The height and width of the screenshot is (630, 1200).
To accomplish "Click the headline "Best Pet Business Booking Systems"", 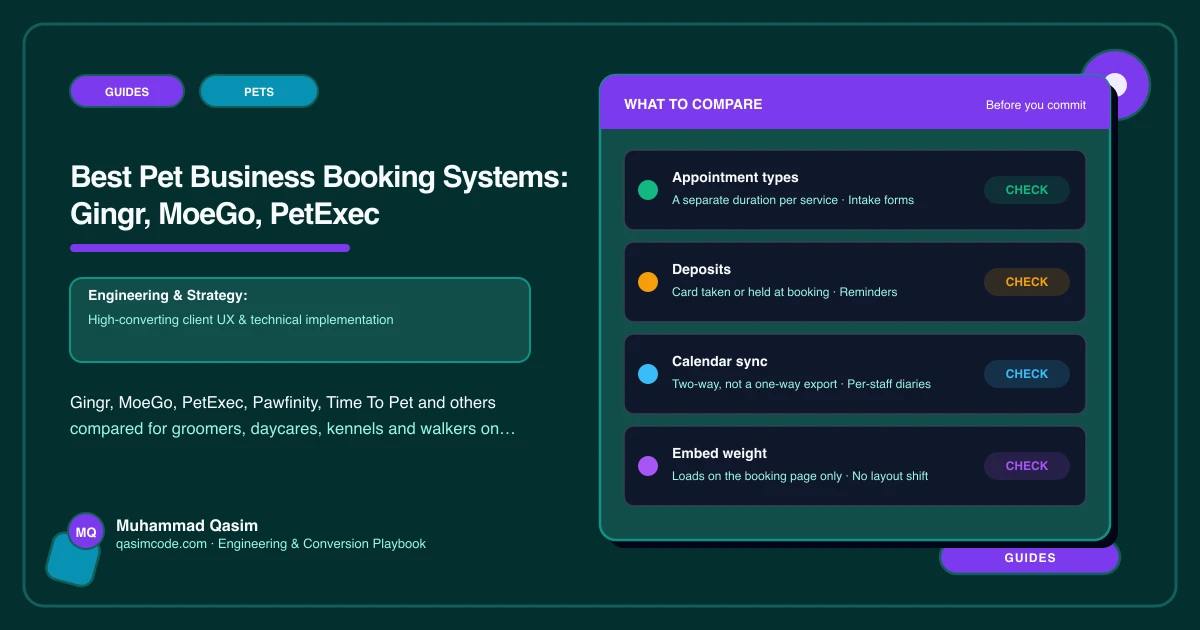I will click(x=319, y=178).
